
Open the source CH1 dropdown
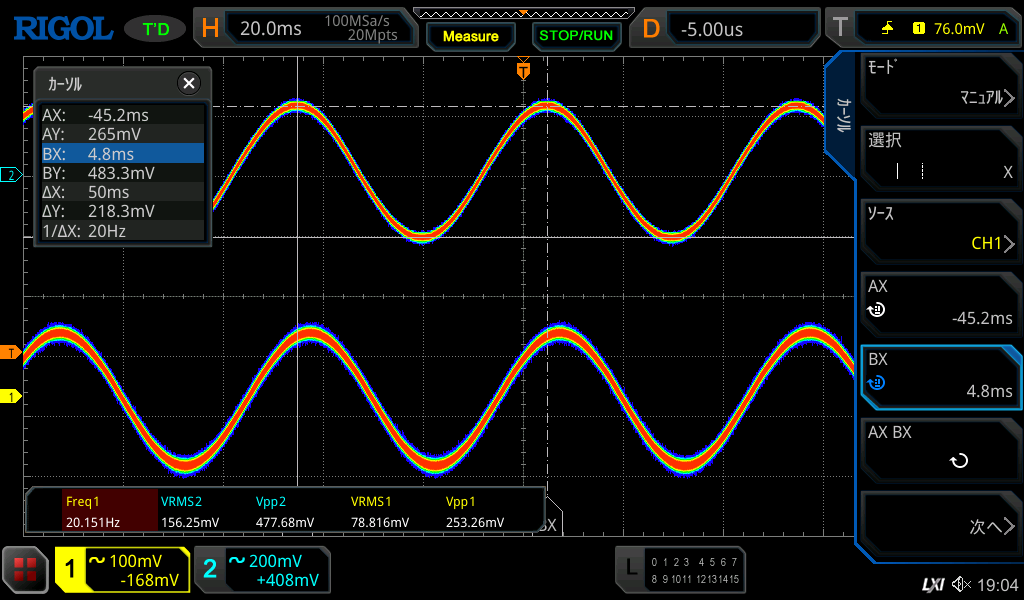[x=940, y=230]
